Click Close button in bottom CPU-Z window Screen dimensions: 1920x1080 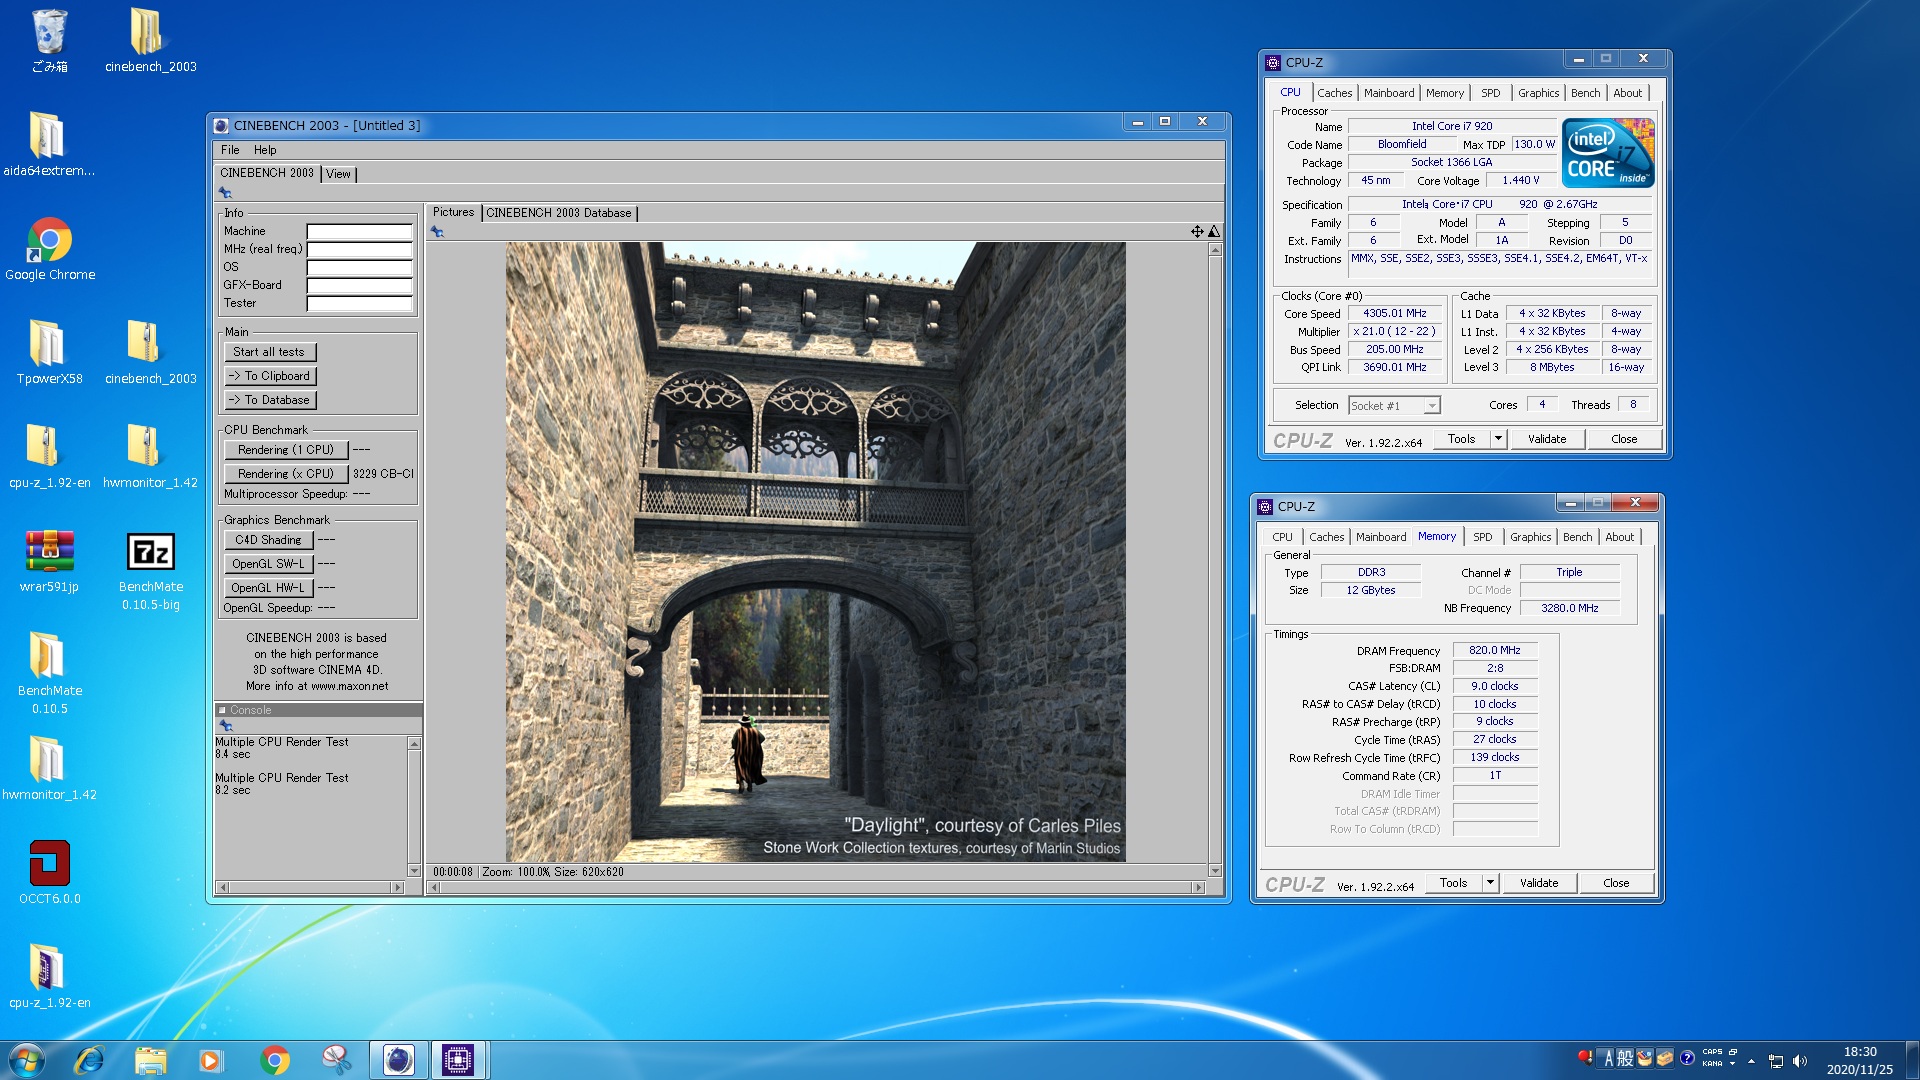tap(1616, 883)
